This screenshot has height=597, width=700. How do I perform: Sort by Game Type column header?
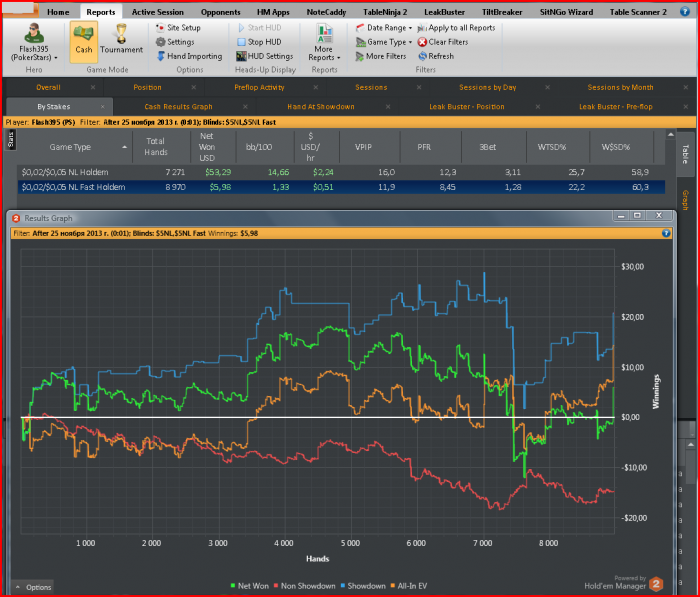(75, 147)
